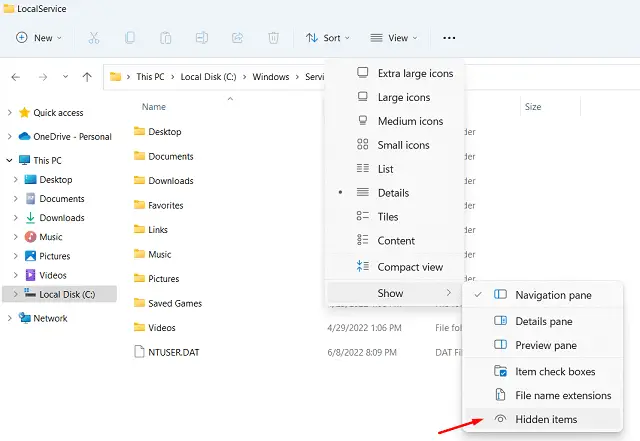This screenshot has width=640, height=441.
Task: Open the View dropdown
Action: click(394, 38)
